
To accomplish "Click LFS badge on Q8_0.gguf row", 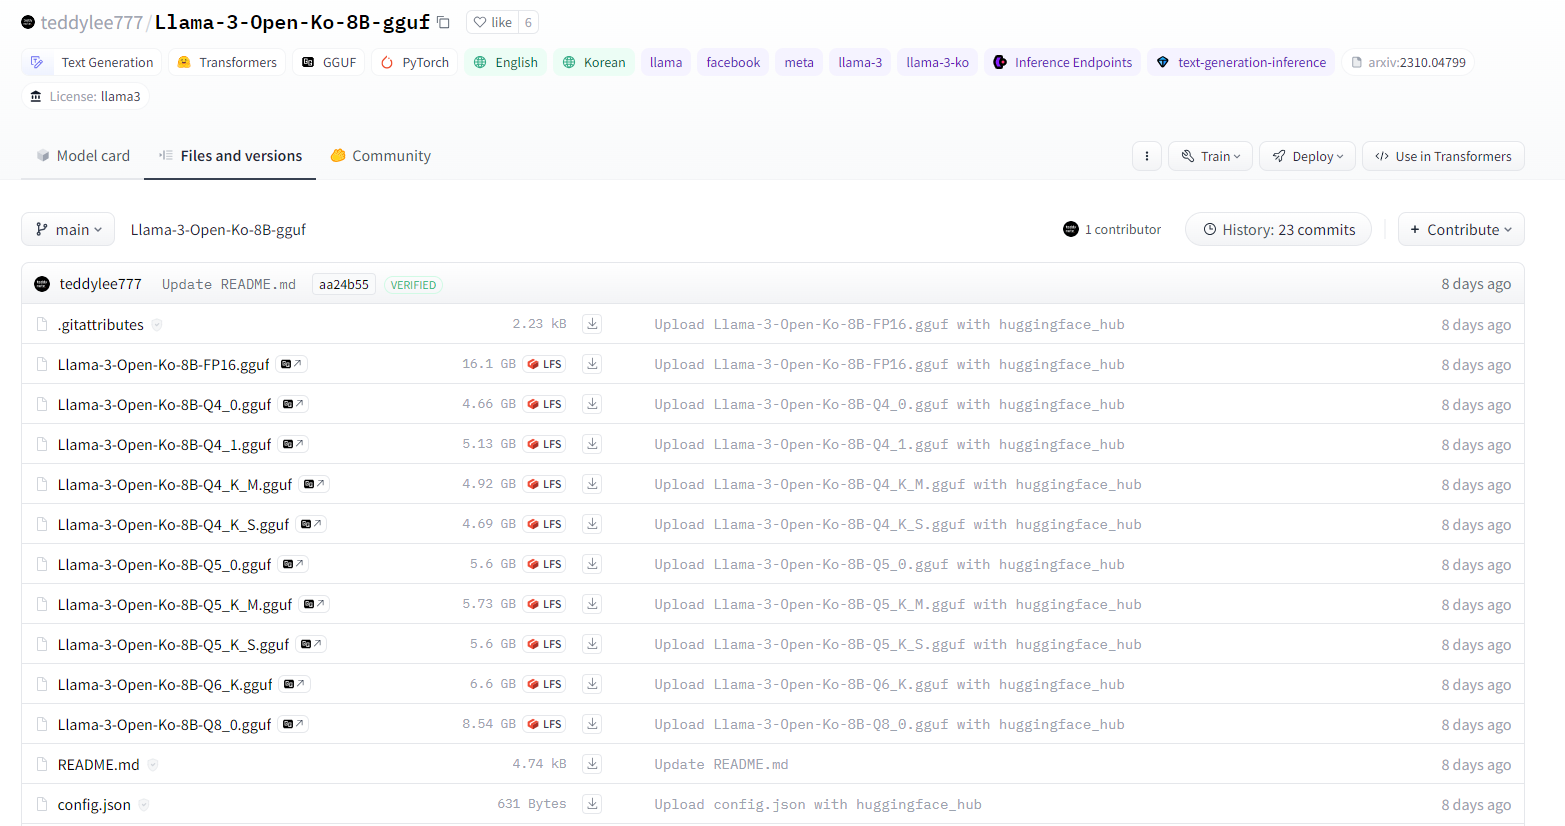I will [x=545, y=724].
